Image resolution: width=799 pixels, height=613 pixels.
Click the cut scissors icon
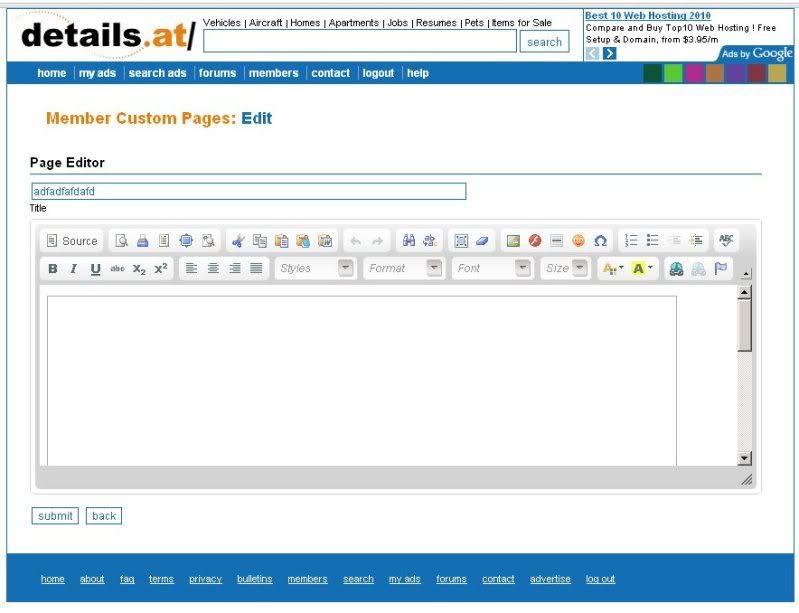pyautogui.click(x=238, y=241)
